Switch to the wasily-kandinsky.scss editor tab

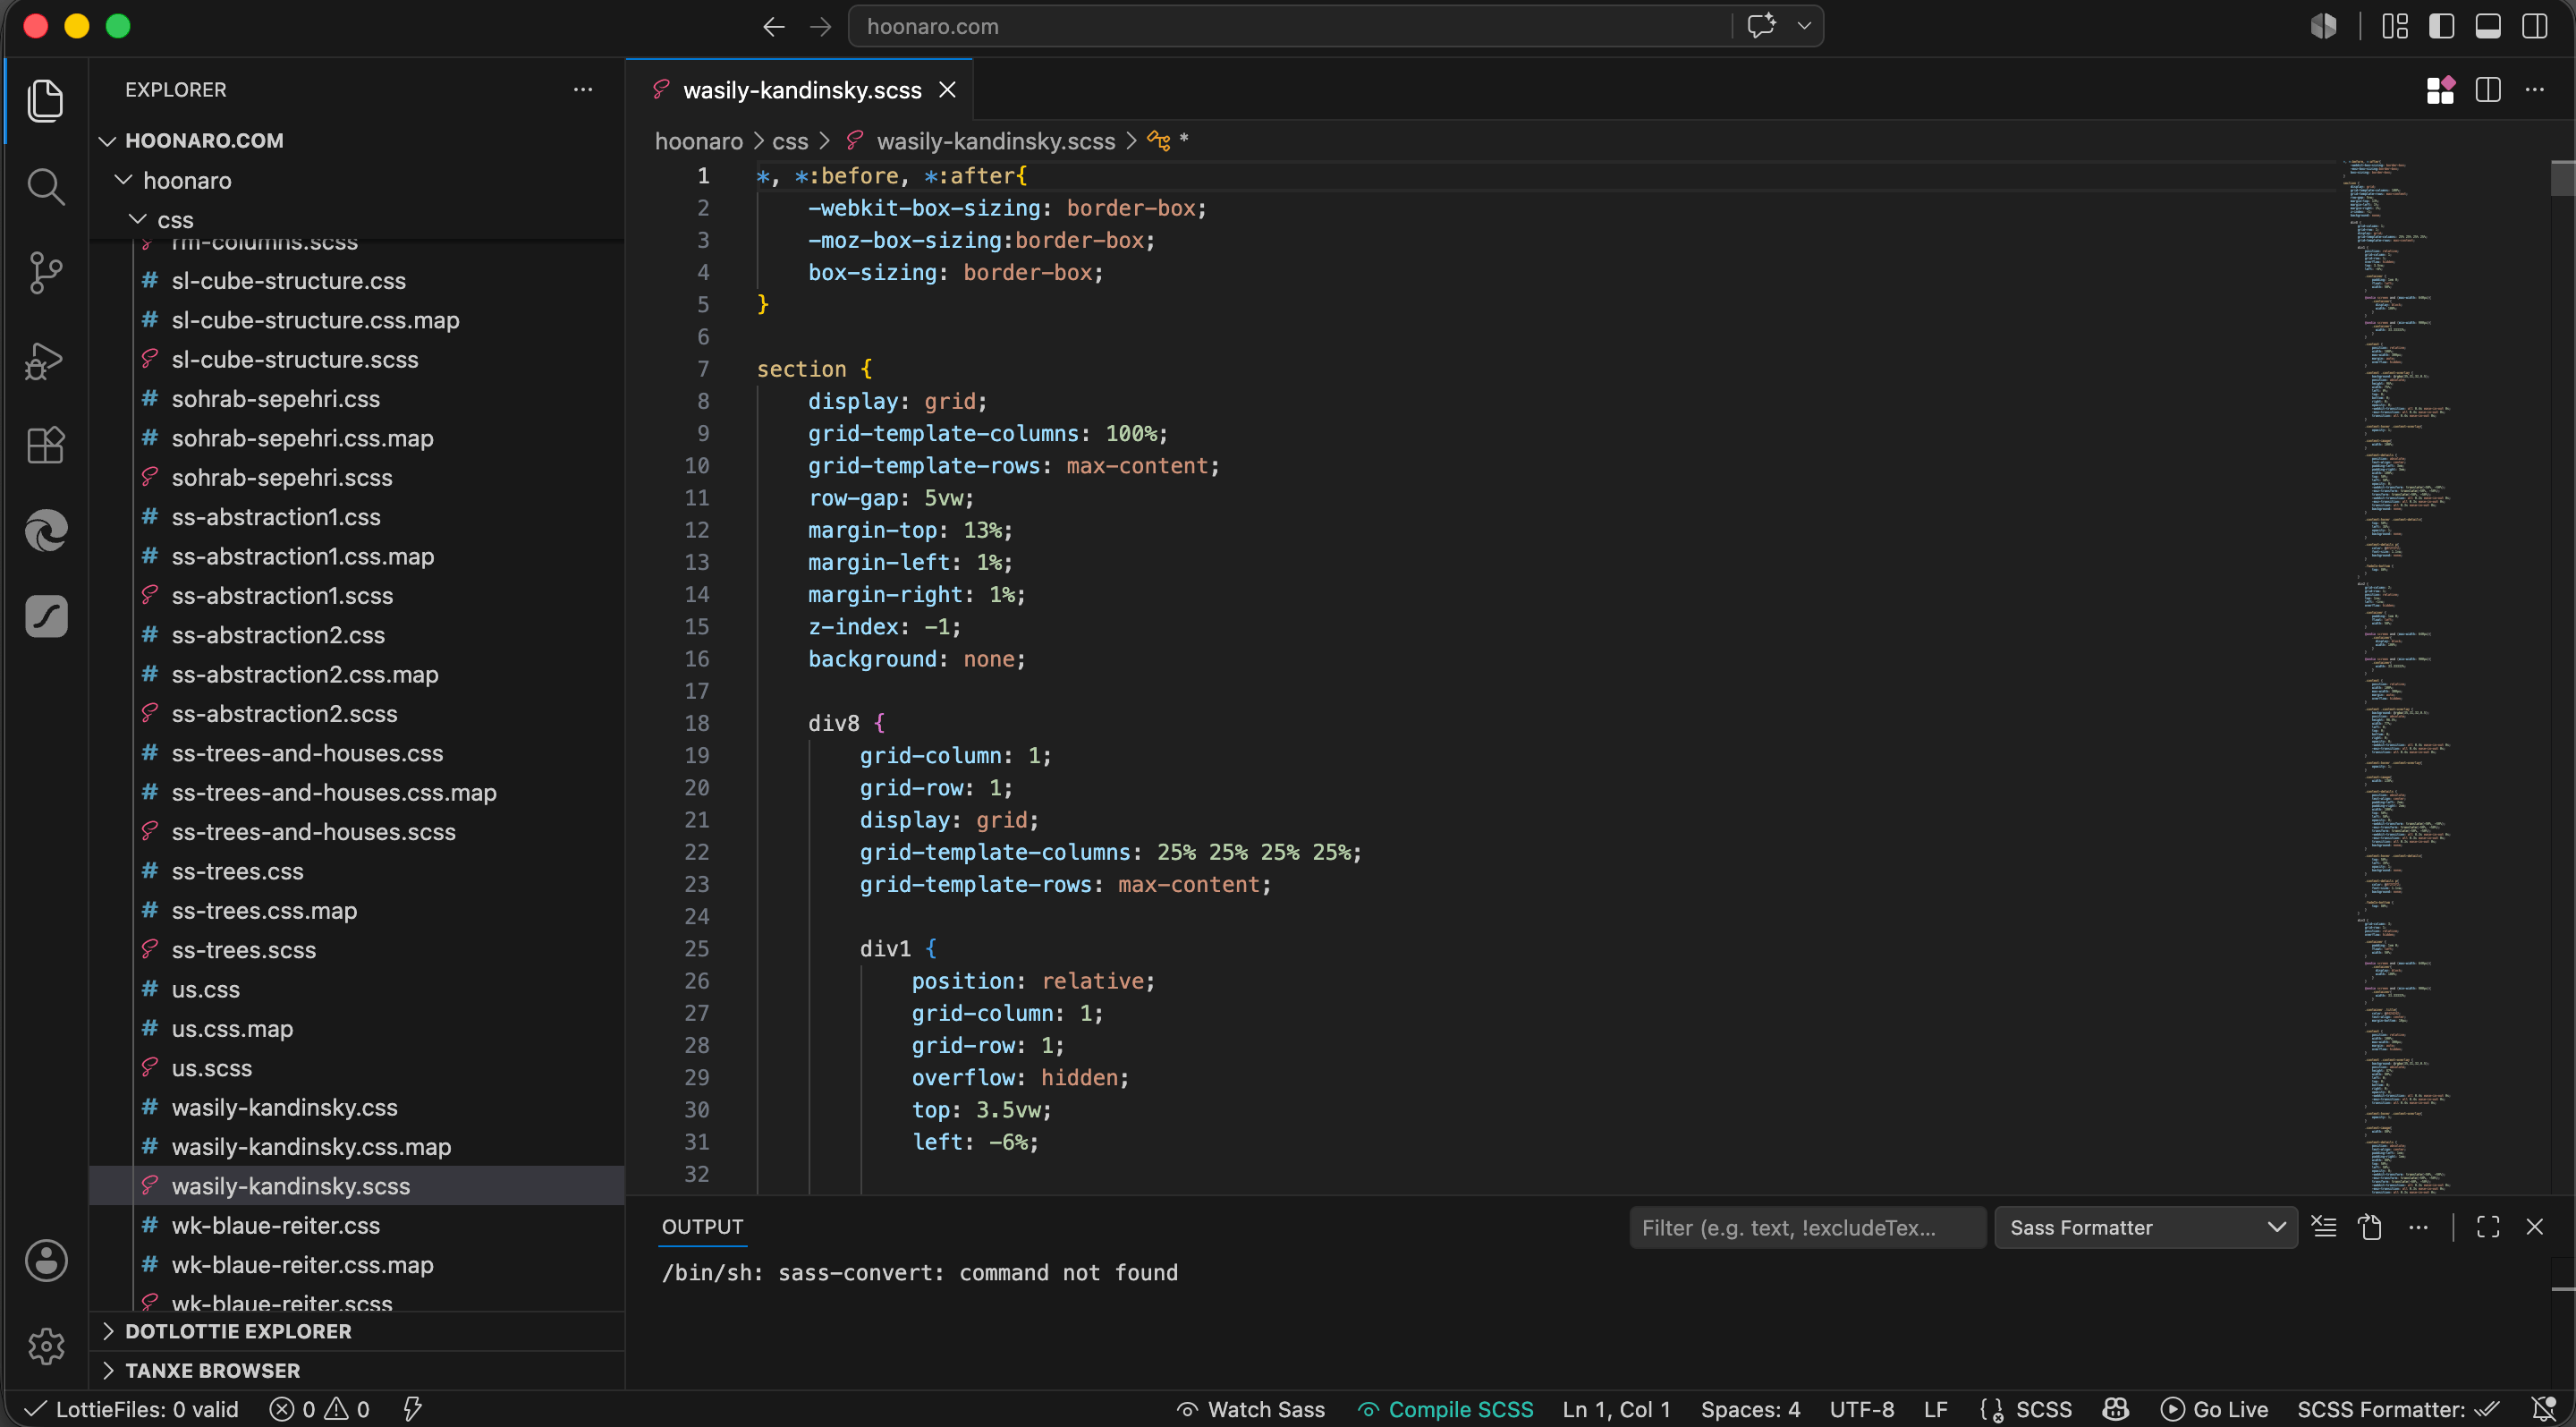[x=802, y=90]
